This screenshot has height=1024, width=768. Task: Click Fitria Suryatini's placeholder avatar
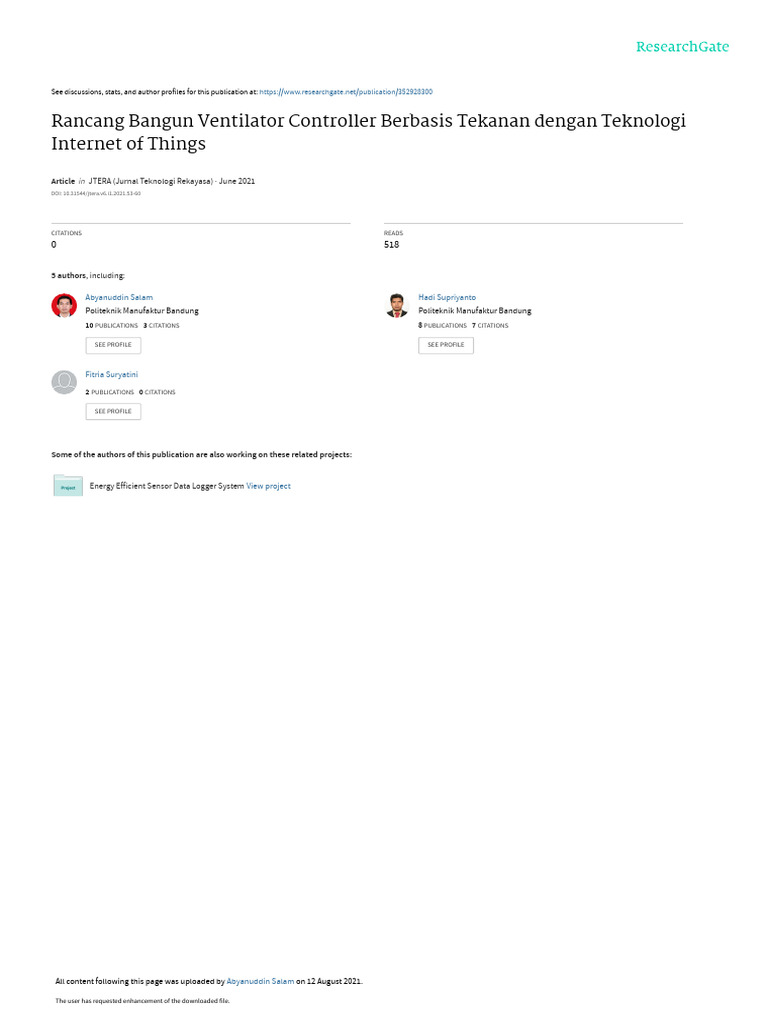64,382
